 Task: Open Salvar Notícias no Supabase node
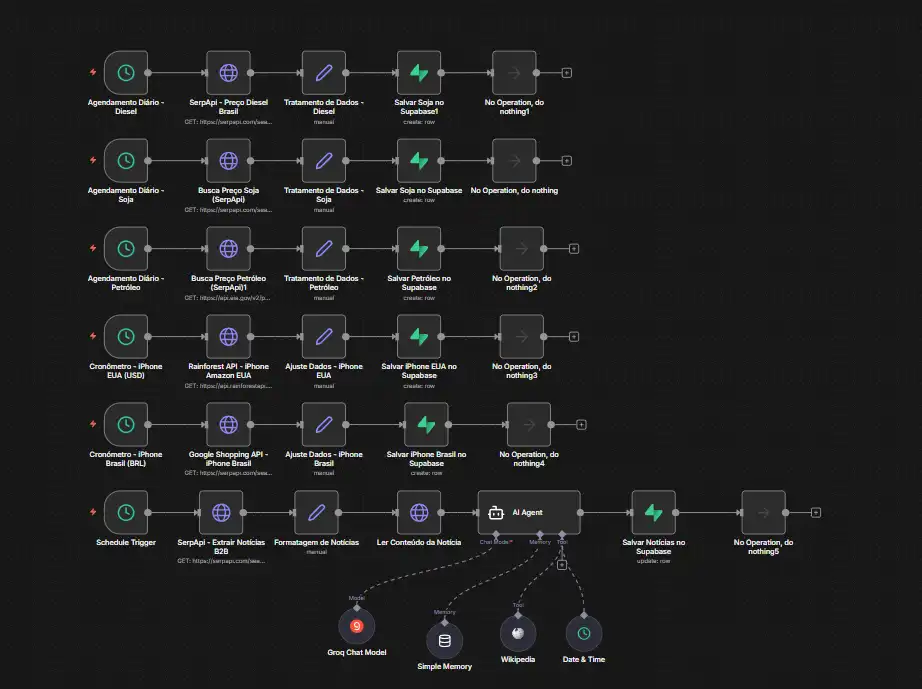point(654,512)
